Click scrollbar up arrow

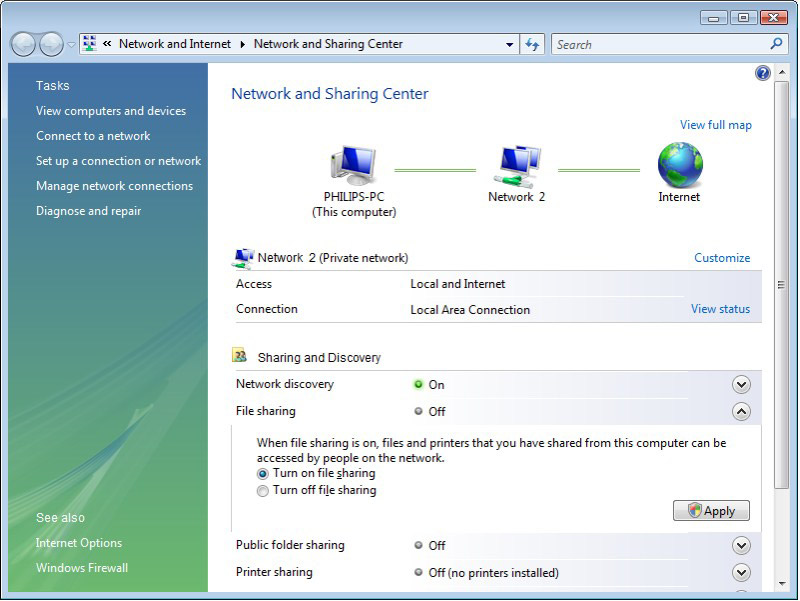point(782,72)
